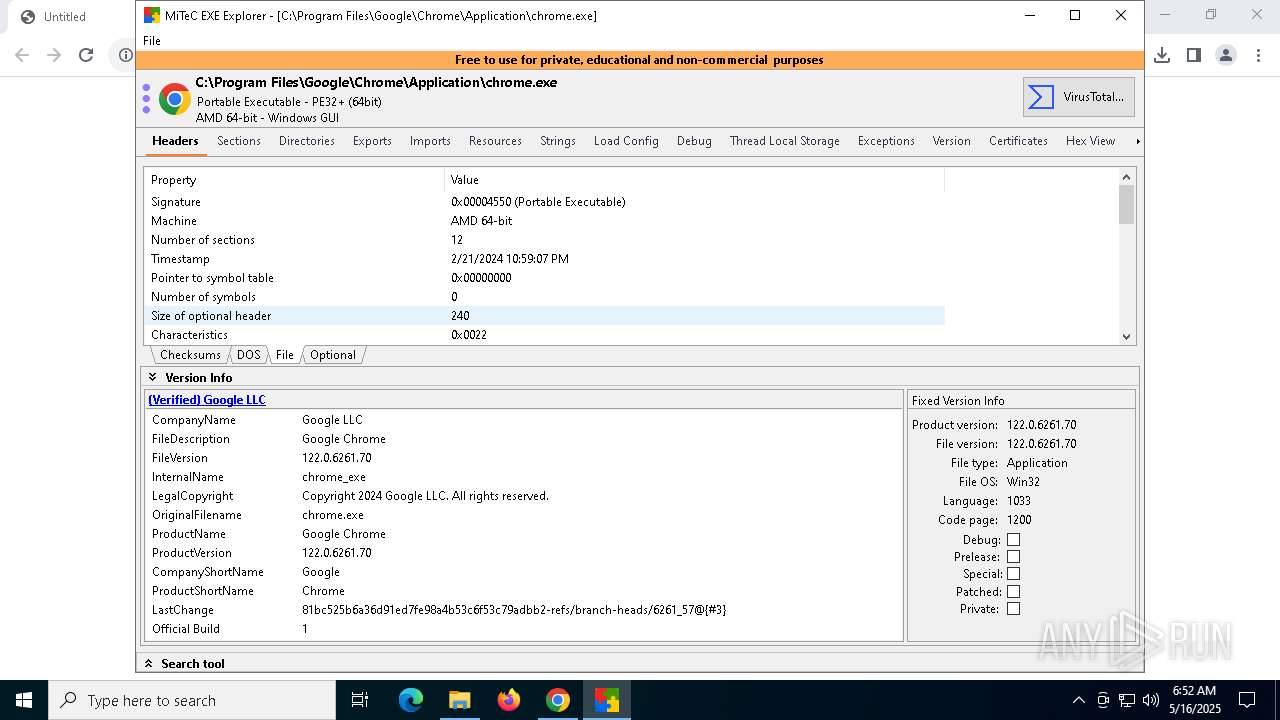Click the Chrome browser reload icon

[x=86, y=55]
